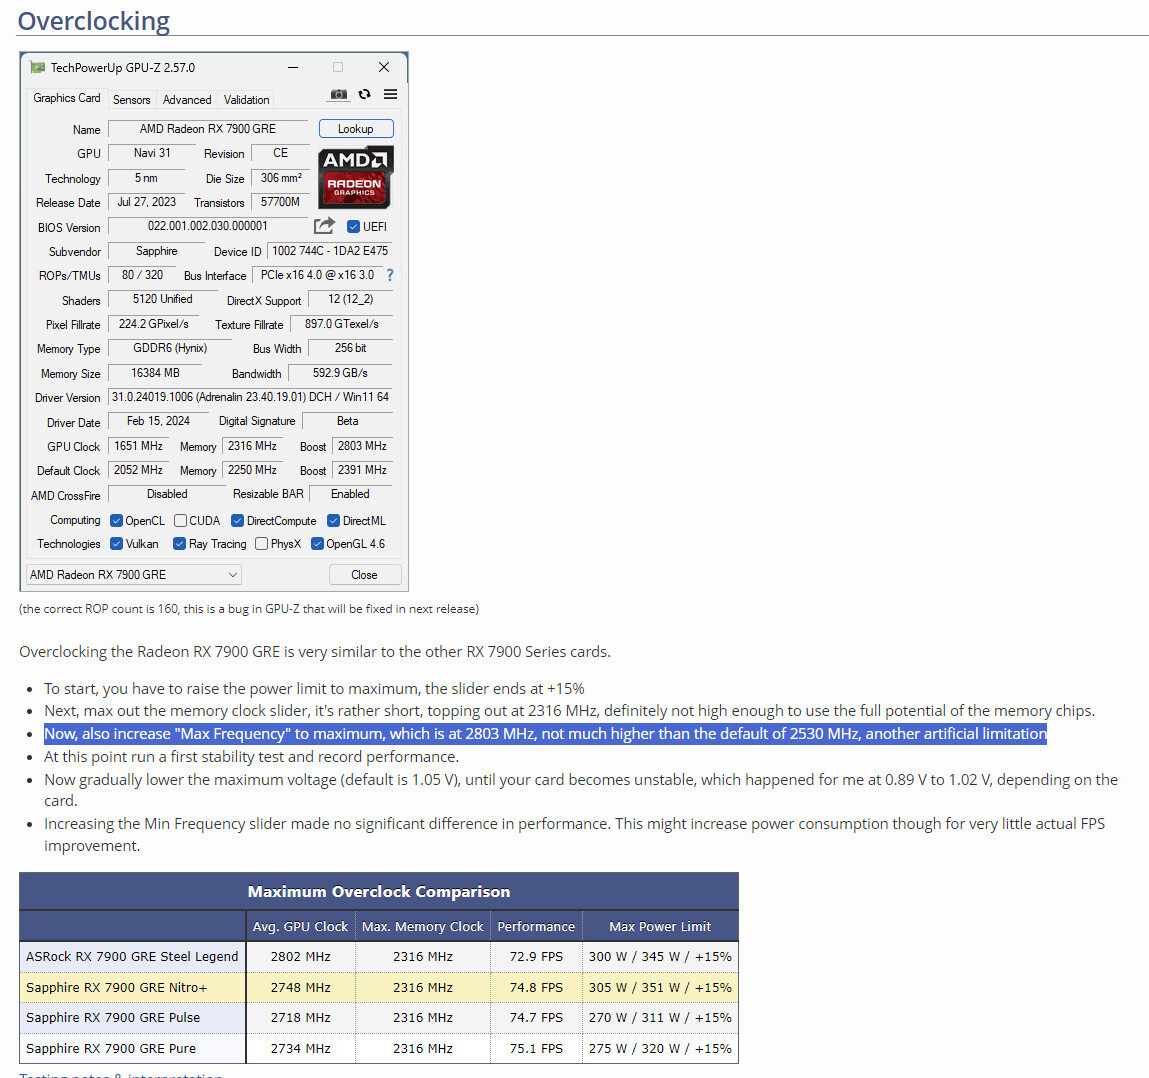The height and width of the screenshot is (1078, 1149).
Task: Click the GPU-Z app icon in title bar
Action: (x=37, y=67)
